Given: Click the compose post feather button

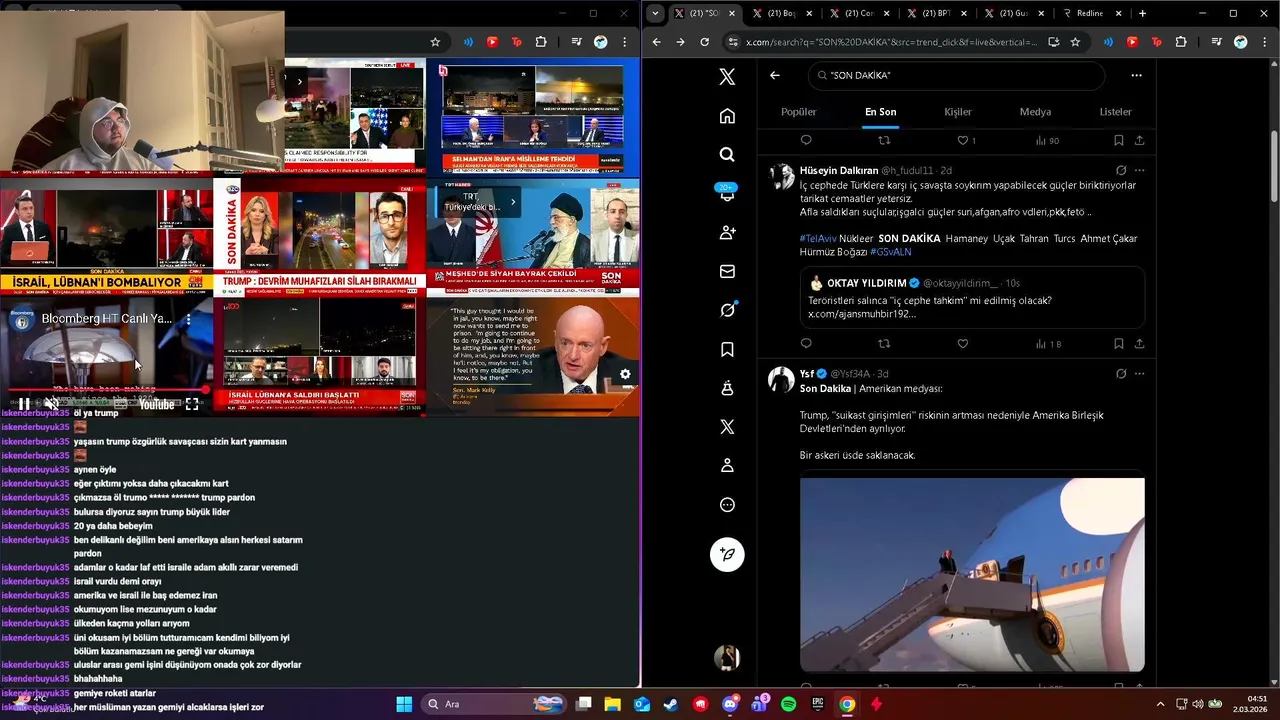Looking at the screenshot, I should [x=727, y=554].
